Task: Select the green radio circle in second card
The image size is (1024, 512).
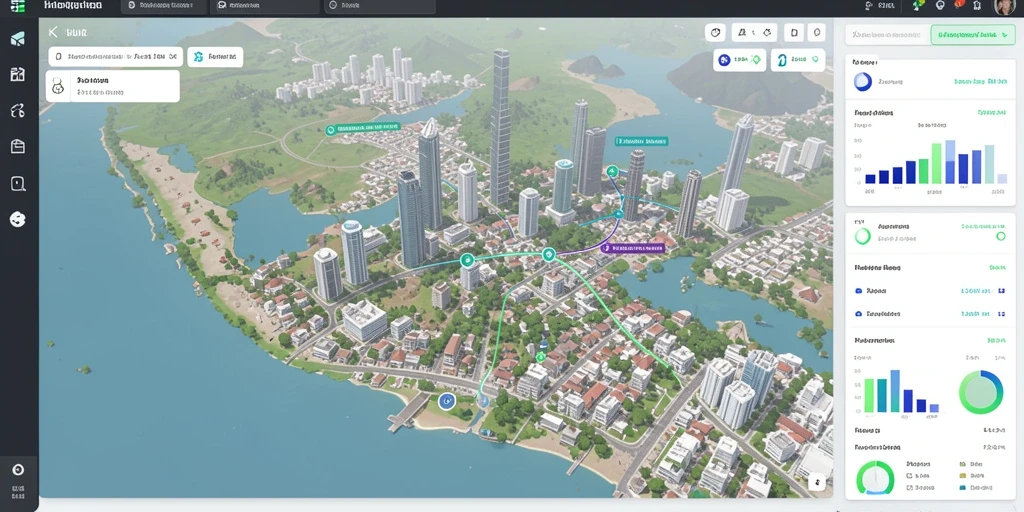Action: pos(1000,236)
